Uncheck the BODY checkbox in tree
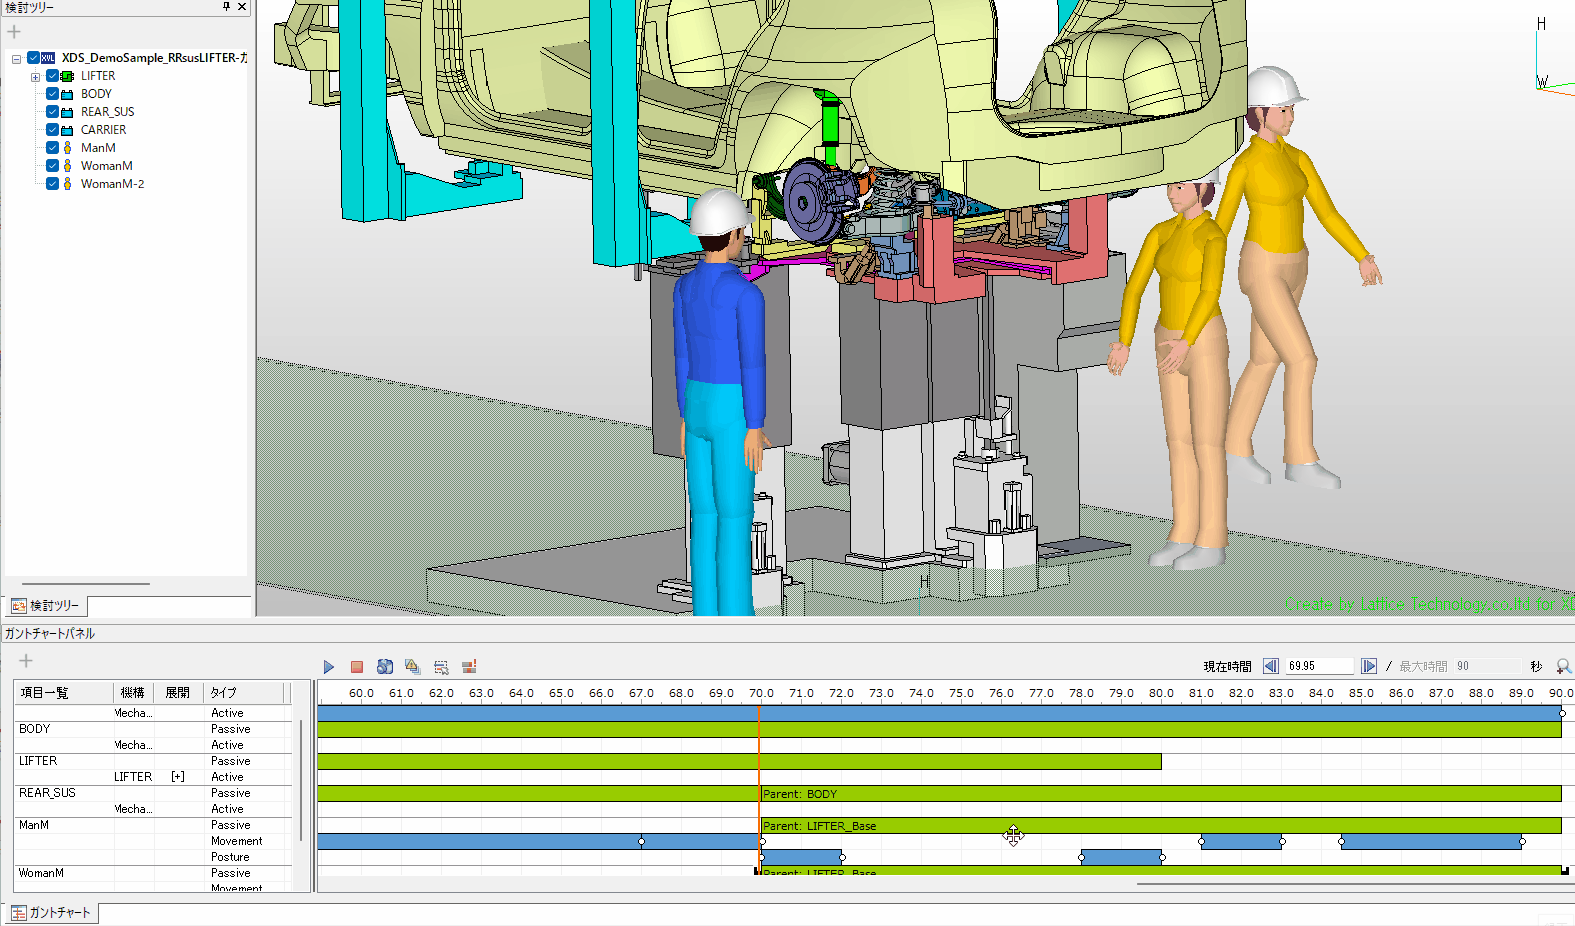1575x926 pixels. (x=52, y=94)
